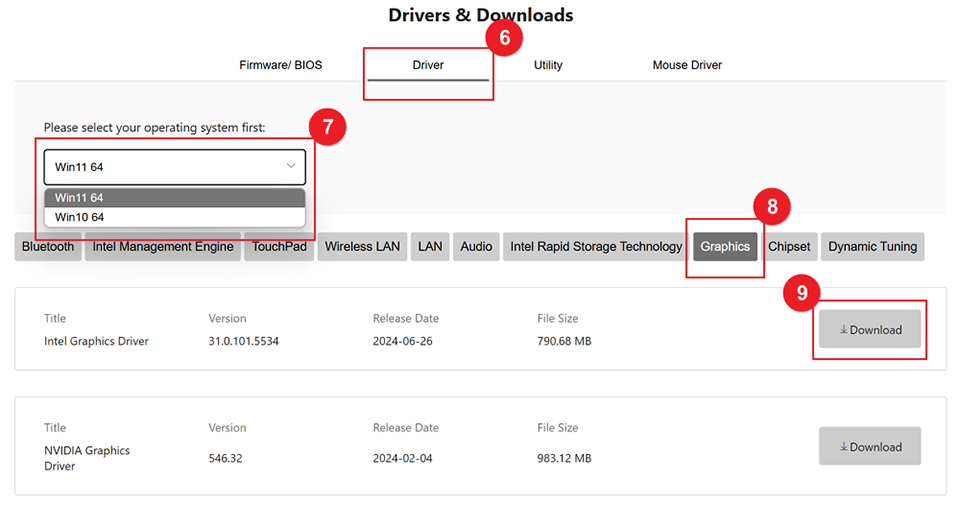Click the dropdown chevron arrow
The image size is (960, 506).
tap(291, 166)
